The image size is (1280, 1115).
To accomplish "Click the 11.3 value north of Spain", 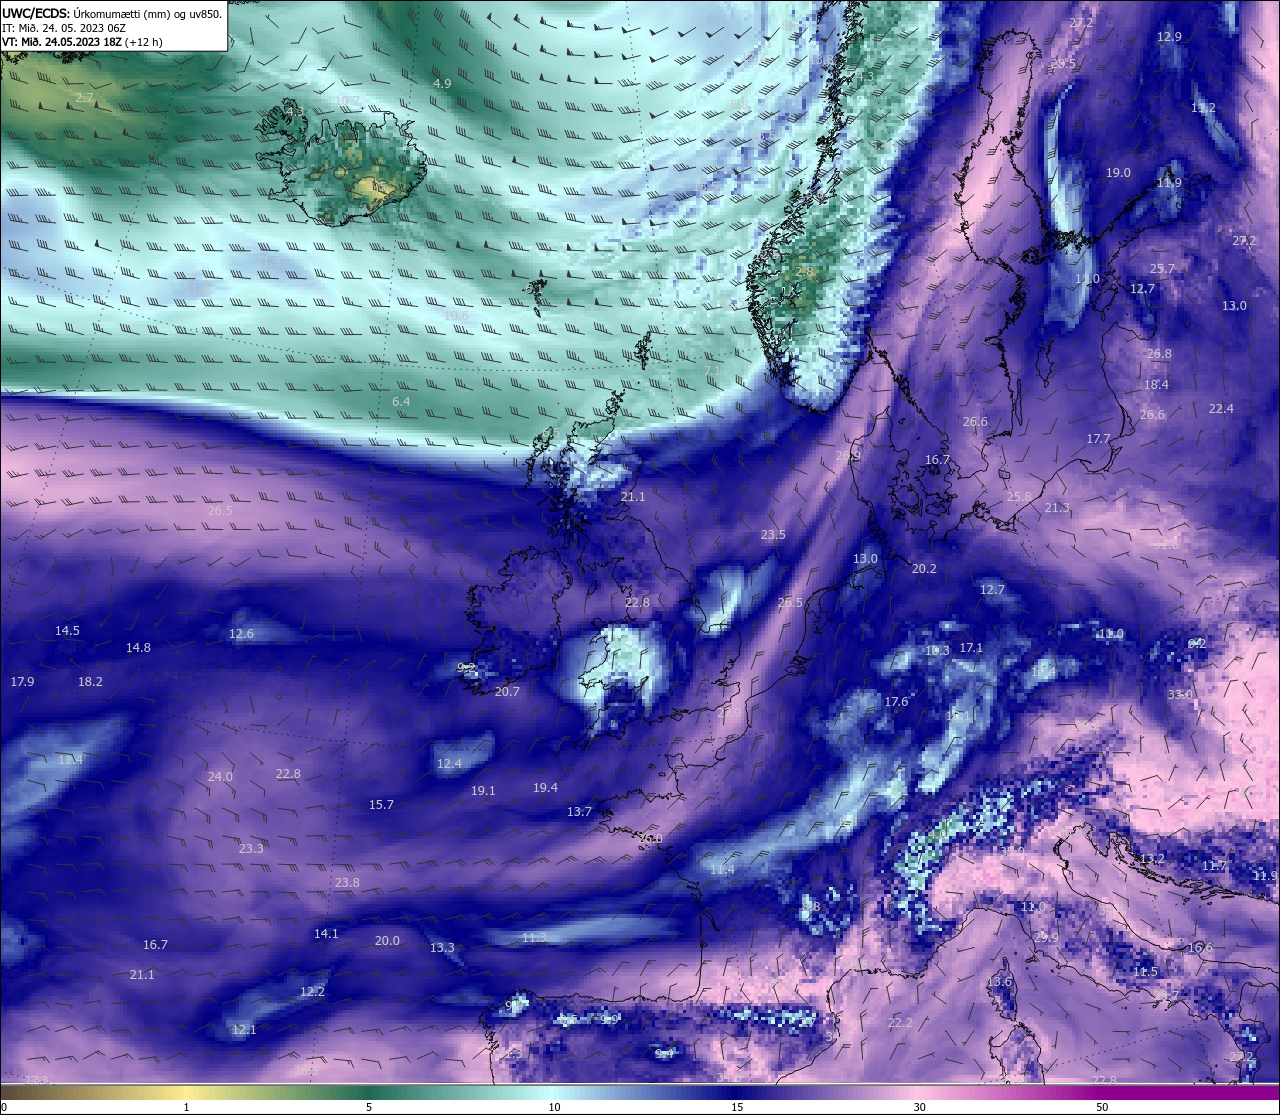I will pos(534,938).
